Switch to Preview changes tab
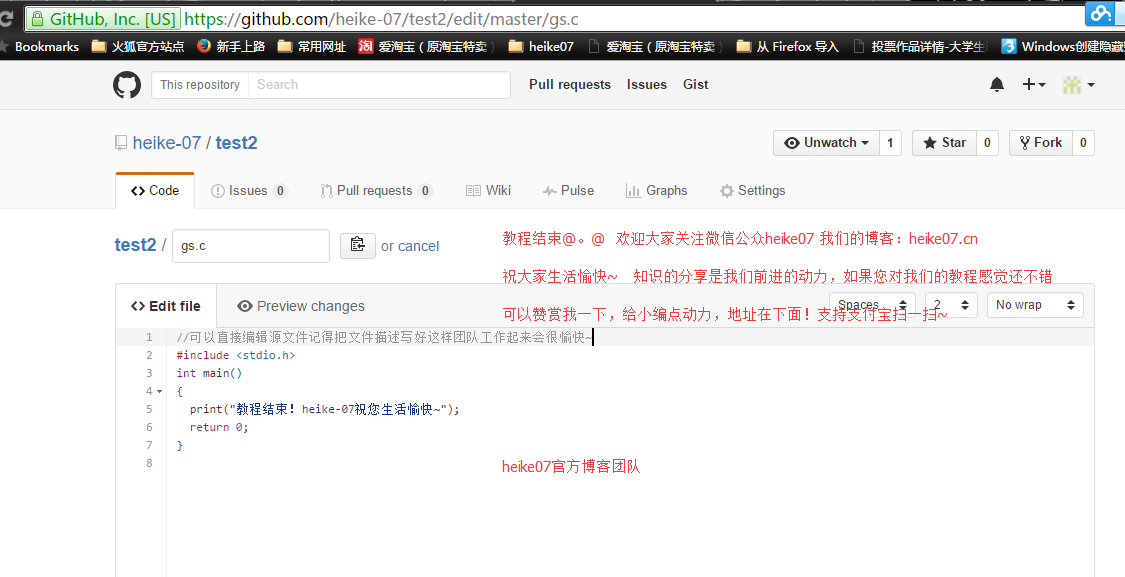Screen dimensions: 1125x577 (301, 306)
